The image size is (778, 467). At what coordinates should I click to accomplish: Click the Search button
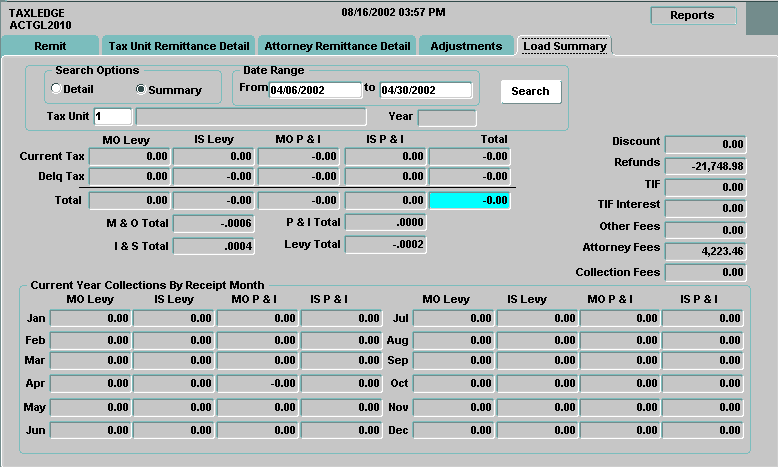tap(530, 91)
